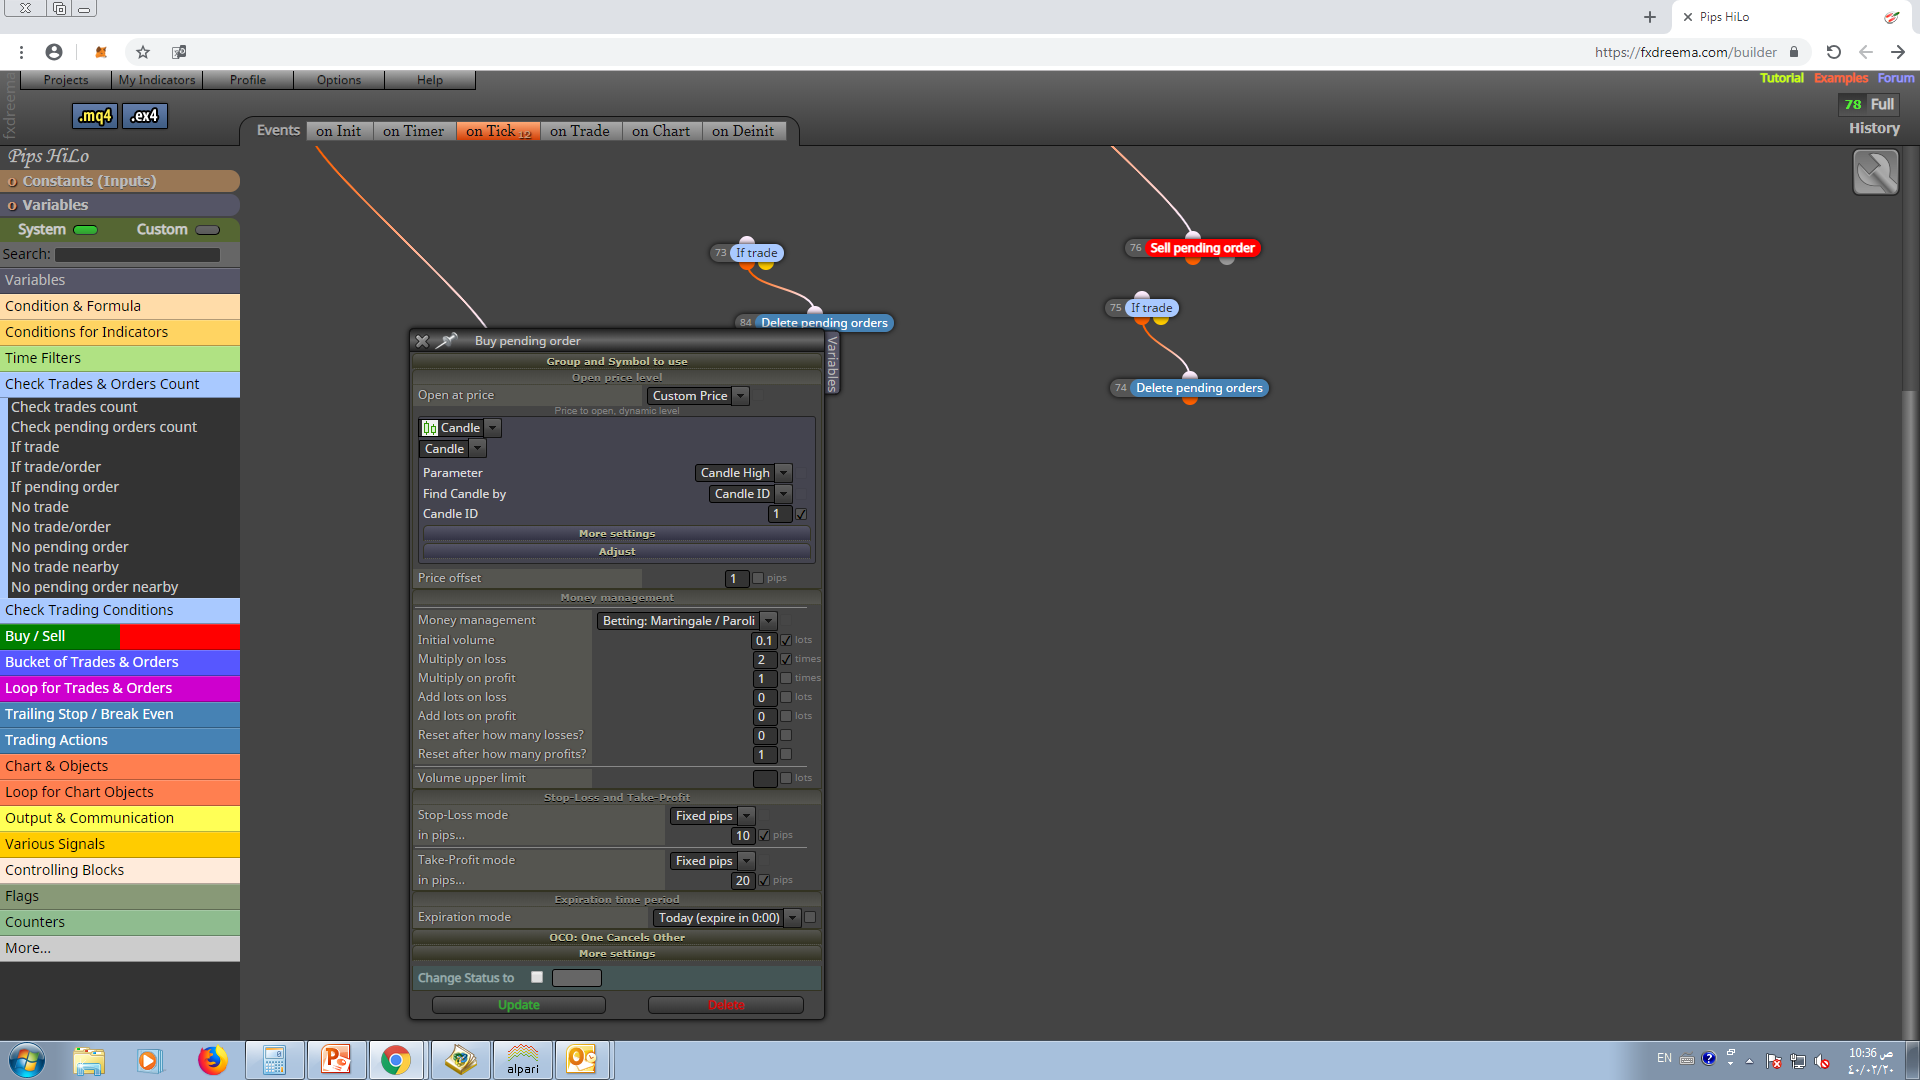
Task: Open Firefox from the taskbar
Action: (212, 1060)
